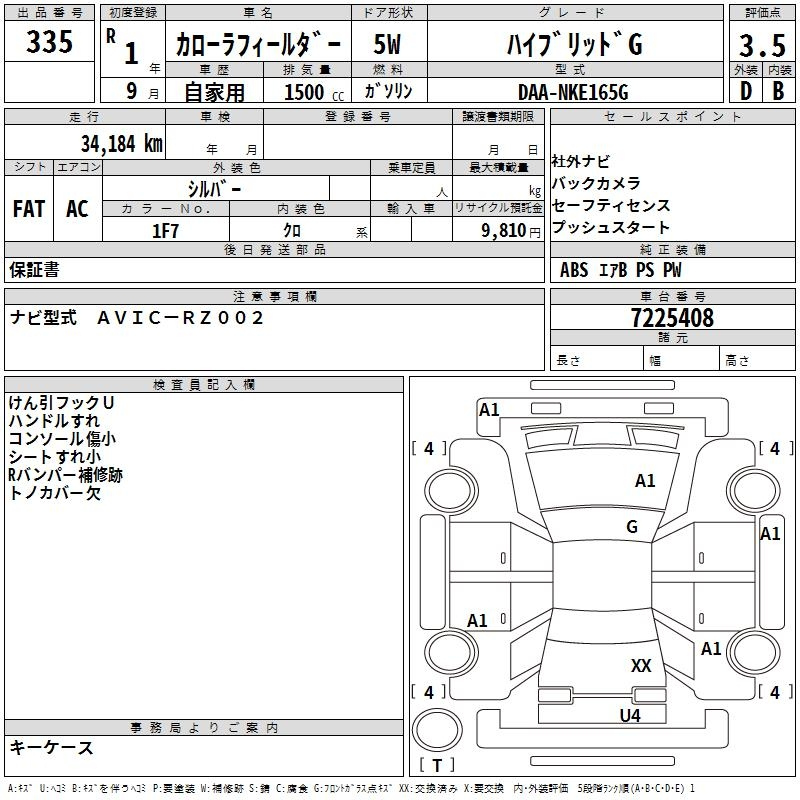Select the 注意事項欄 header

pyautogui.click(x=274, y=296)
